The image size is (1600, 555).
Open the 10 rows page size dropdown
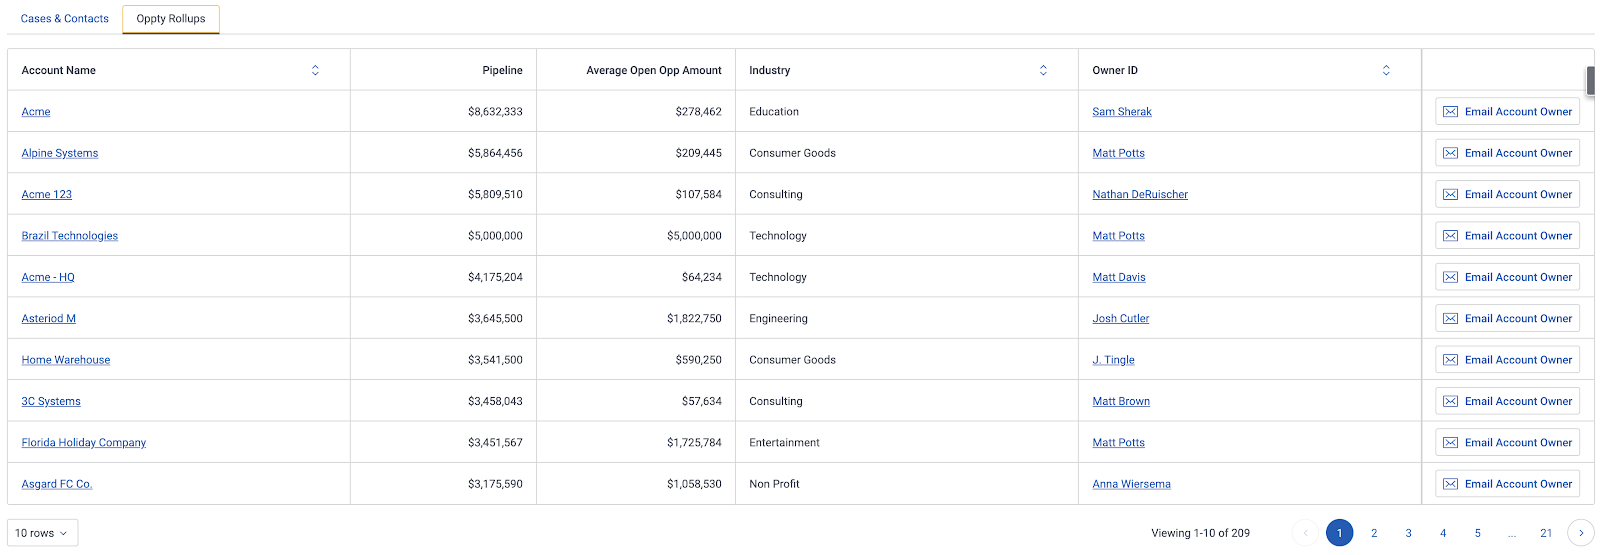42,533
